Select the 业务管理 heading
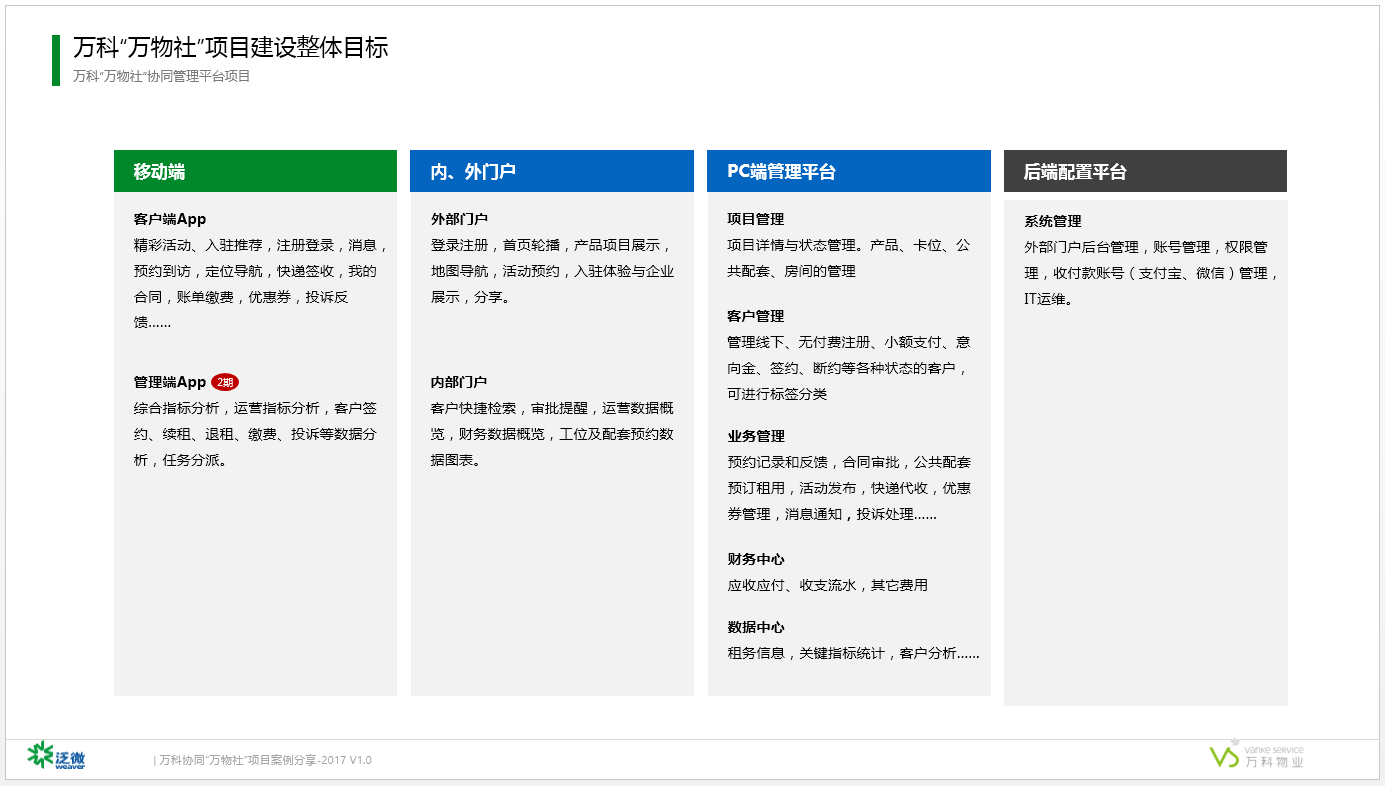Image resolution: width=1385 pixels, height=786 pixels. [x=756, y=436]
